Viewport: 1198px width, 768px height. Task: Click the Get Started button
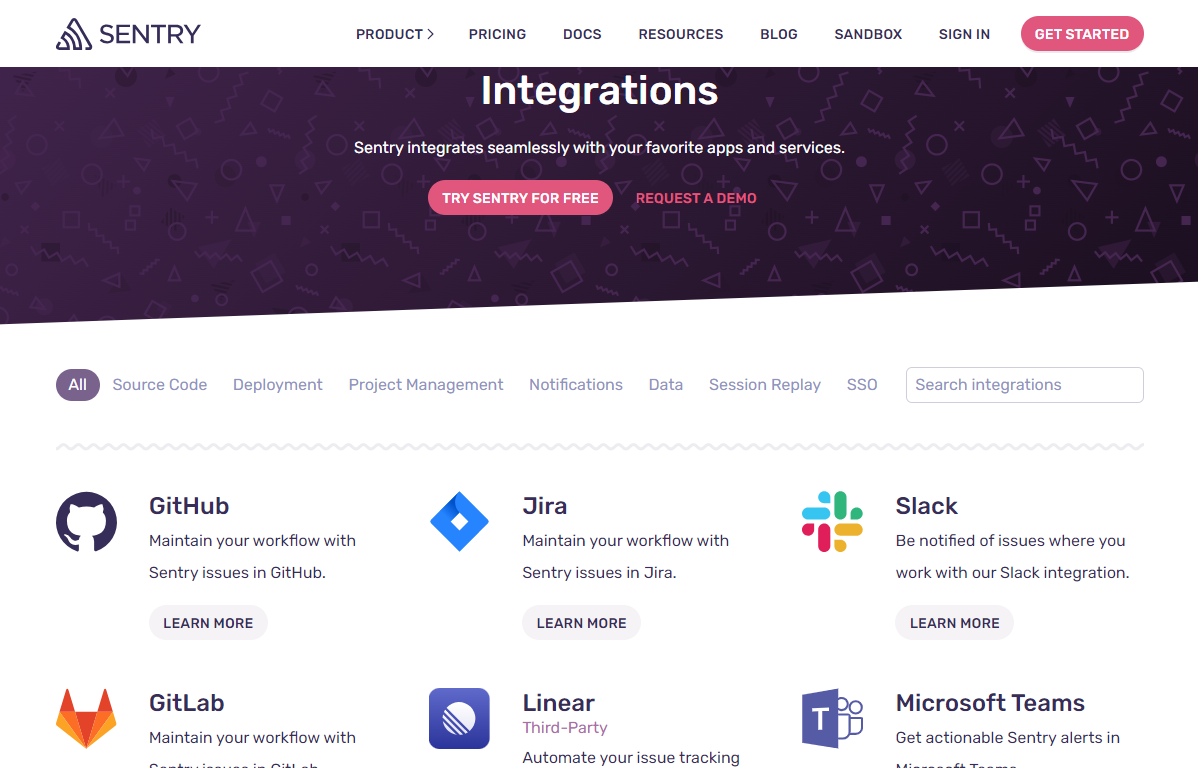1082,34
